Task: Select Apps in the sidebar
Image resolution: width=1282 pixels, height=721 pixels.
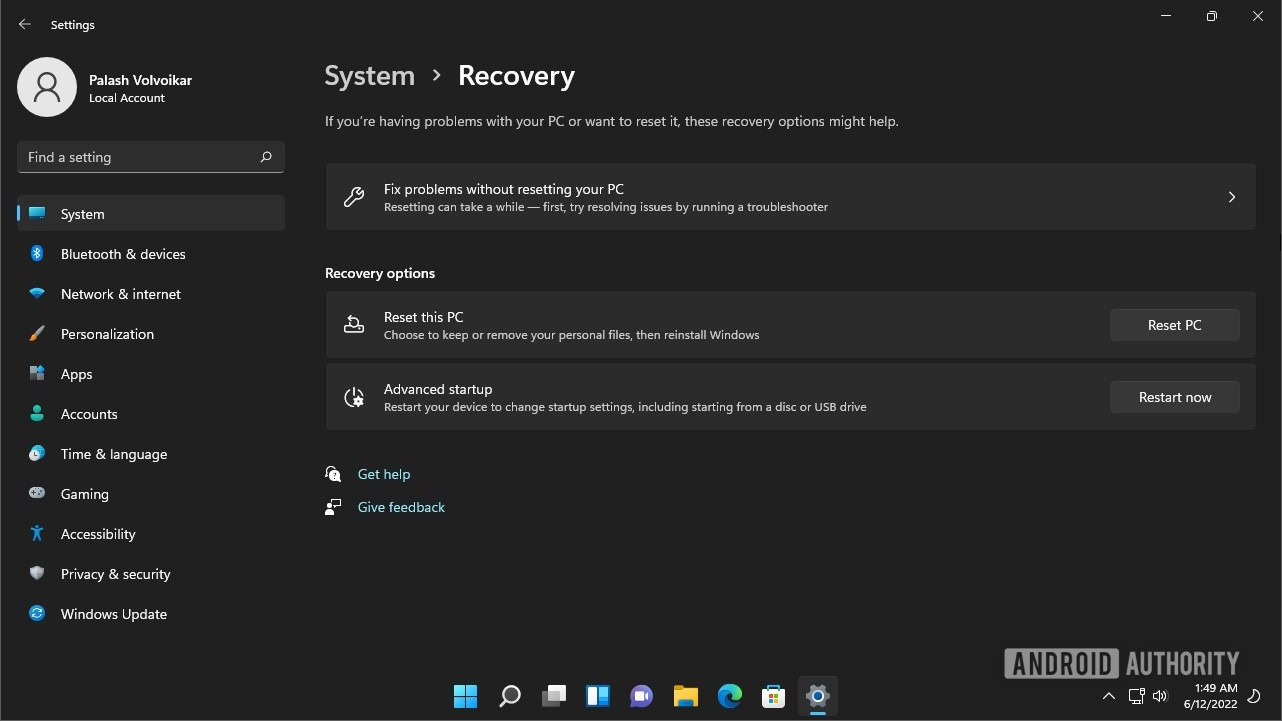Action: (151, 374)
